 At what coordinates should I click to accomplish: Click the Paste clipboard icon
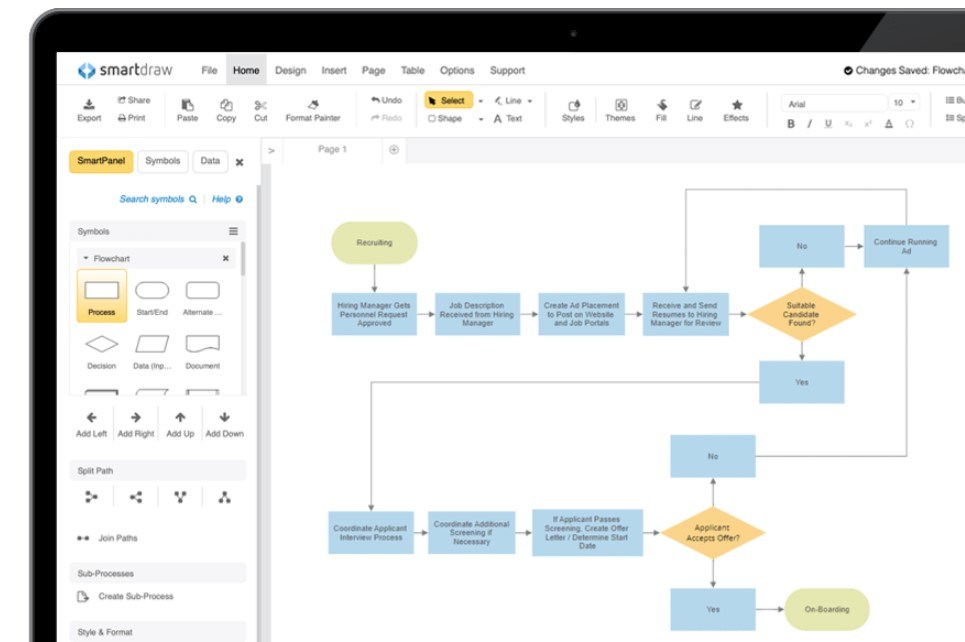(188, 110)
